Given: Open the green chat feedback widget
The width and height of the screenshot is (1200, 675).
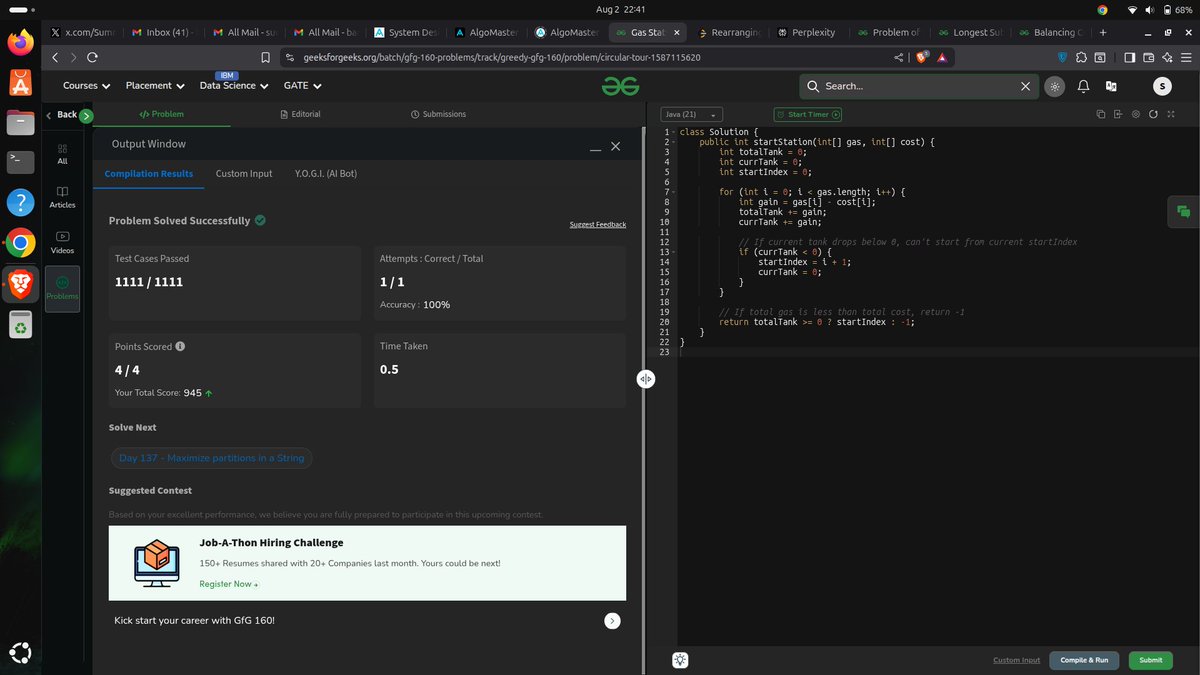Looking at the screenshot, I should coord(1183,211).
